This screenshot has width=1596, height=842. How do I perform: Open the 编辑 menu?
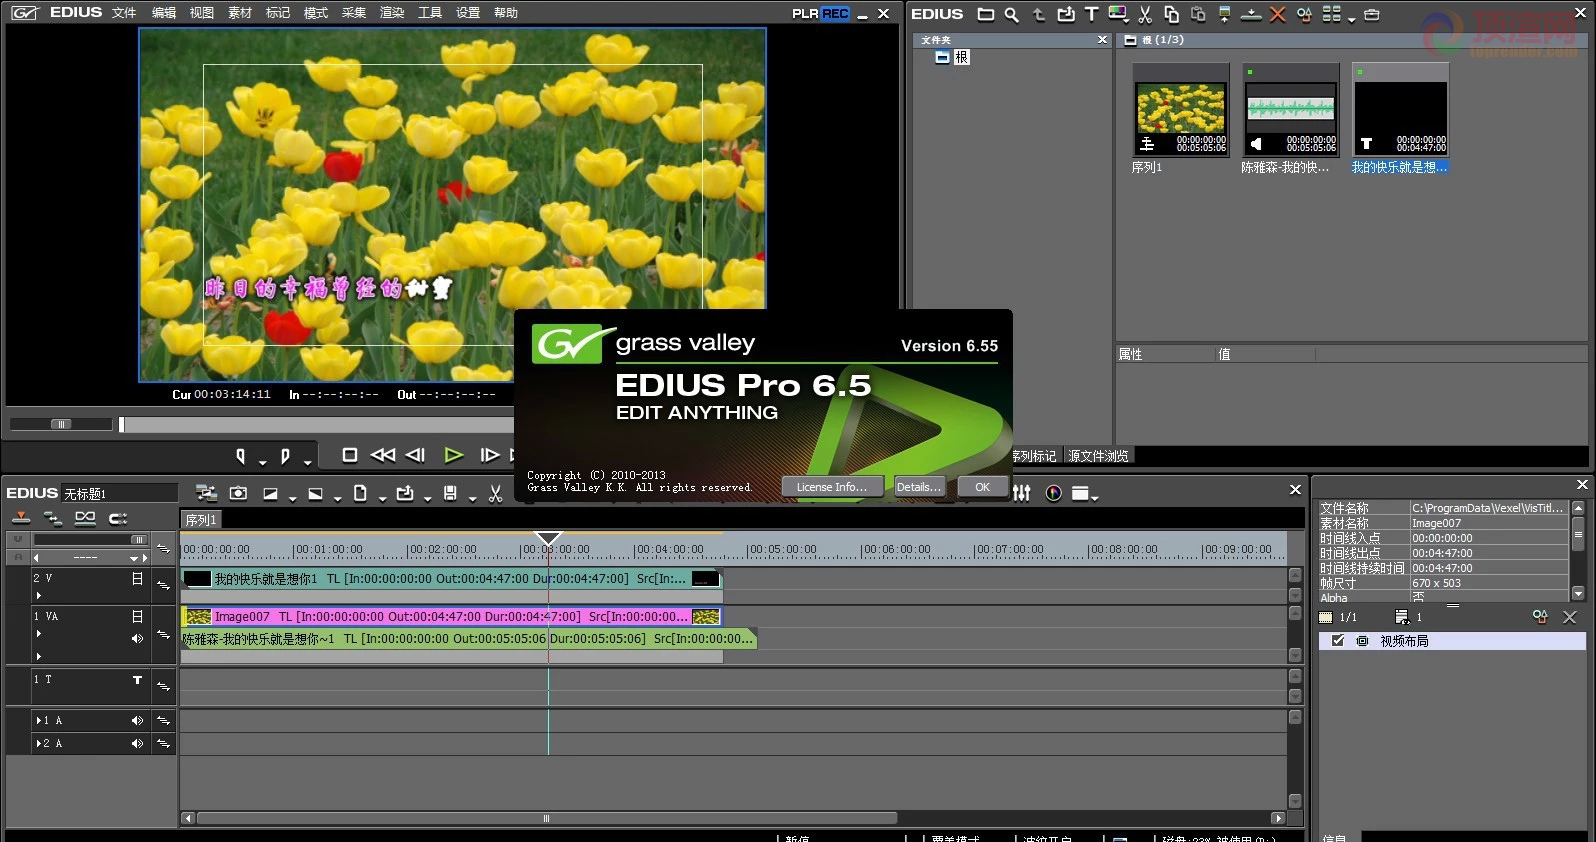coord(164,13)
